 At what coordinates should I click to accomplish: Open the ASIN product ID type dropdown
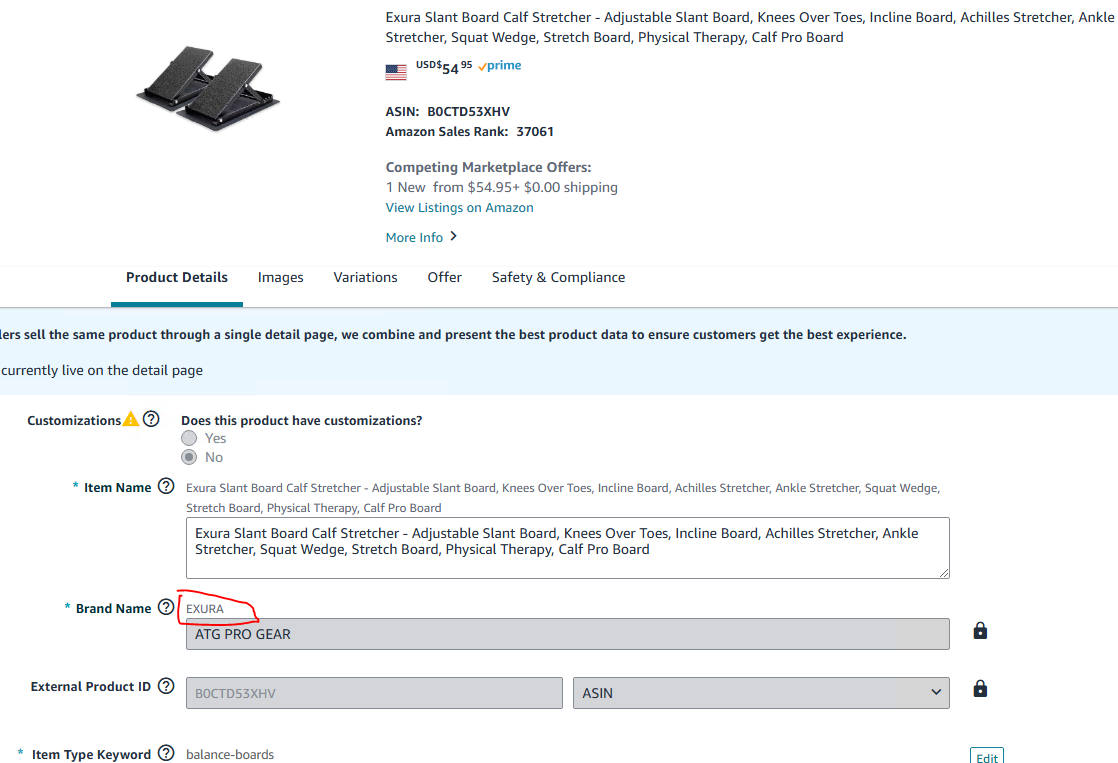click(760, 693)
